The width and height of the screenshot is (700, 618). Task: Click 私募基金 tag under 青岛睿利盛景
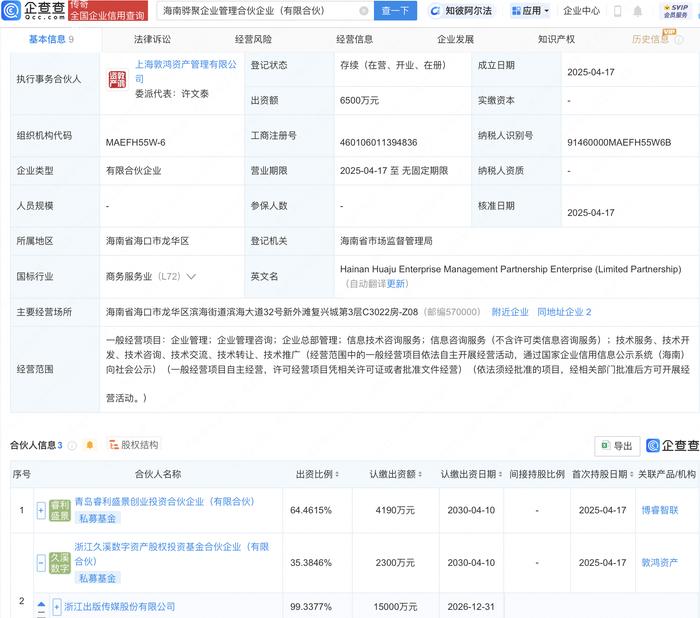97,518
